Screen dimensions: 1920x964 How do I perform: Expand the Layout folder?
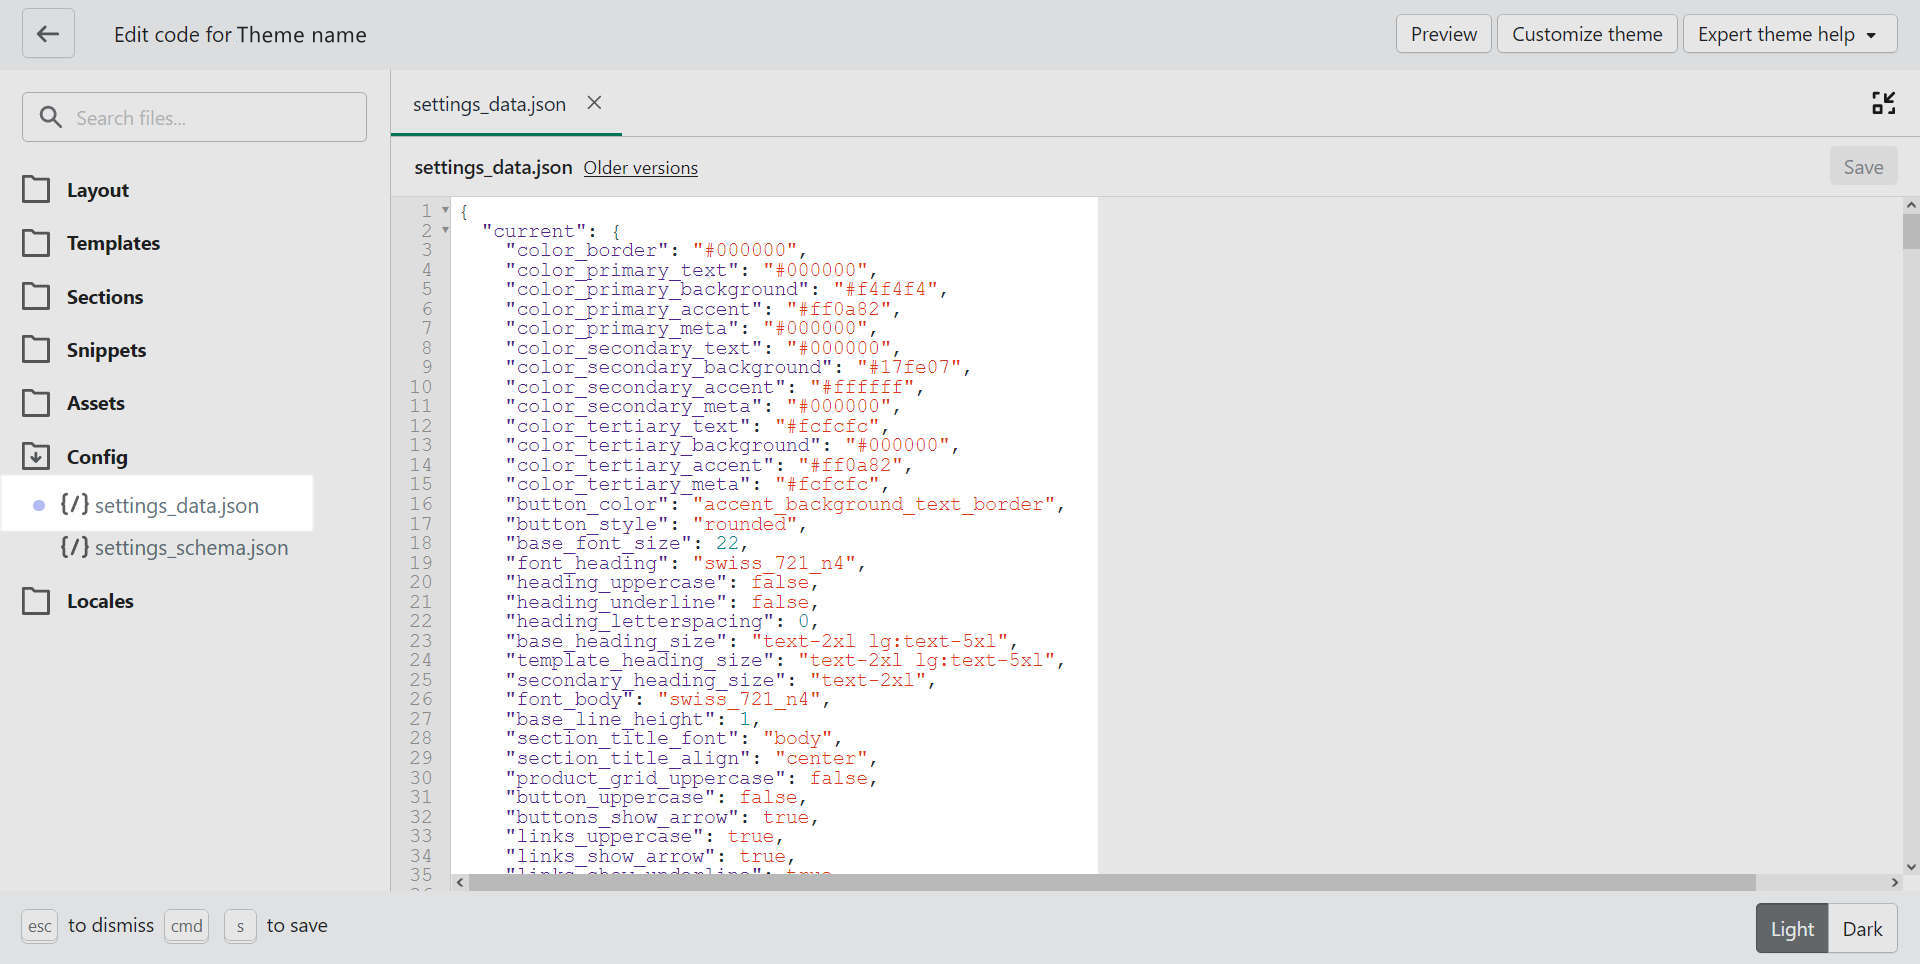point(97,190)
